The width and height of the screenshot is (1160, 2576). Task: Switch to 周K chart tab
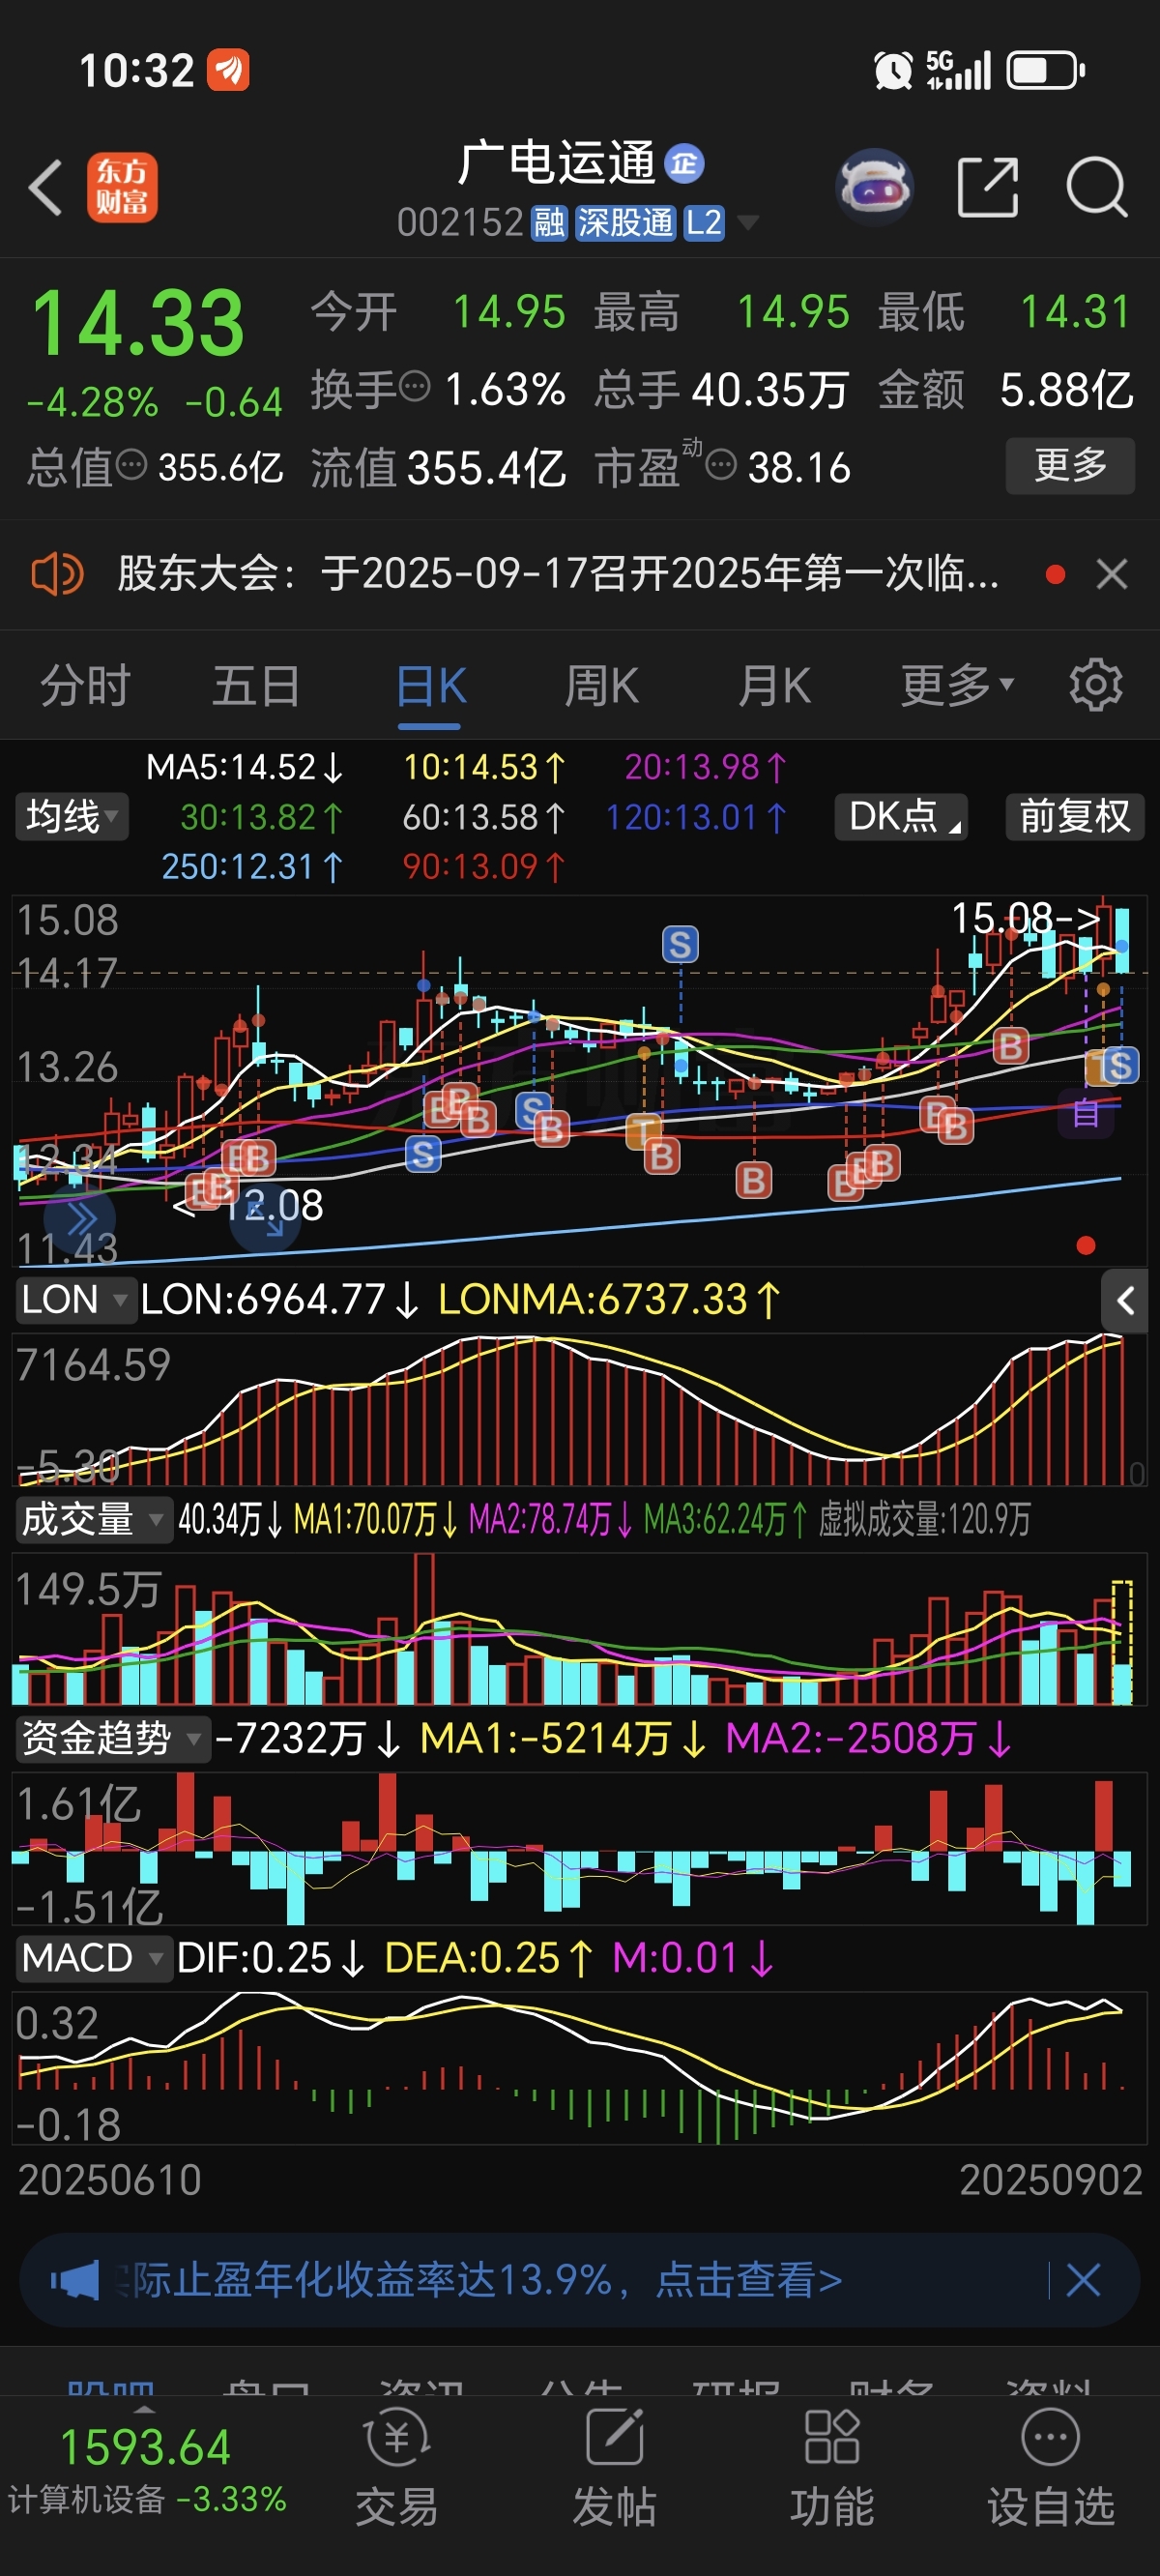pos(602,687)
